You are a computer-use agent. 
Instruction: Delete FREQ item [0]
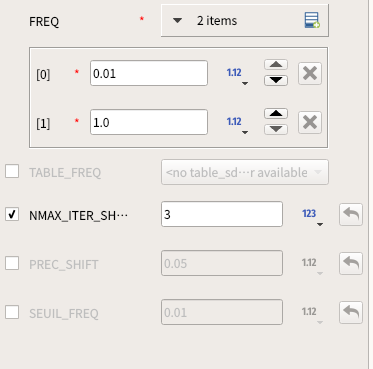310,73
